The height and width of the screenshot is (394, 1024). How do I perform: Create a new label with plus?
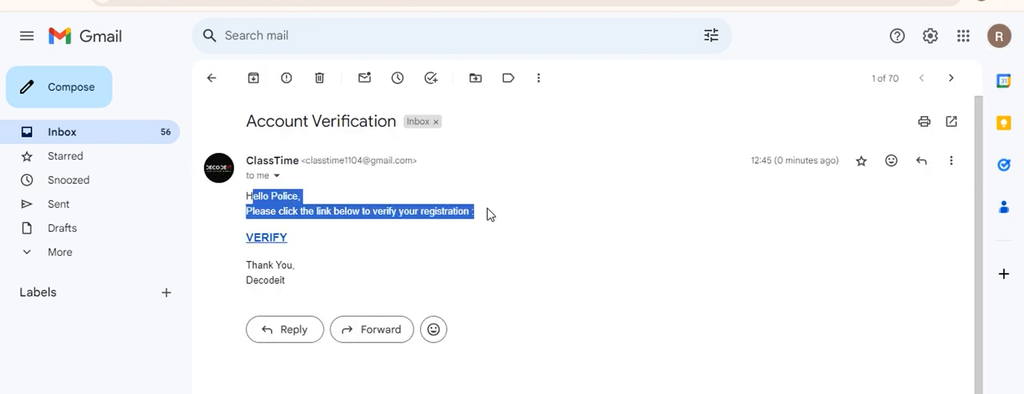pyautogui.click(x=166, y=293)
